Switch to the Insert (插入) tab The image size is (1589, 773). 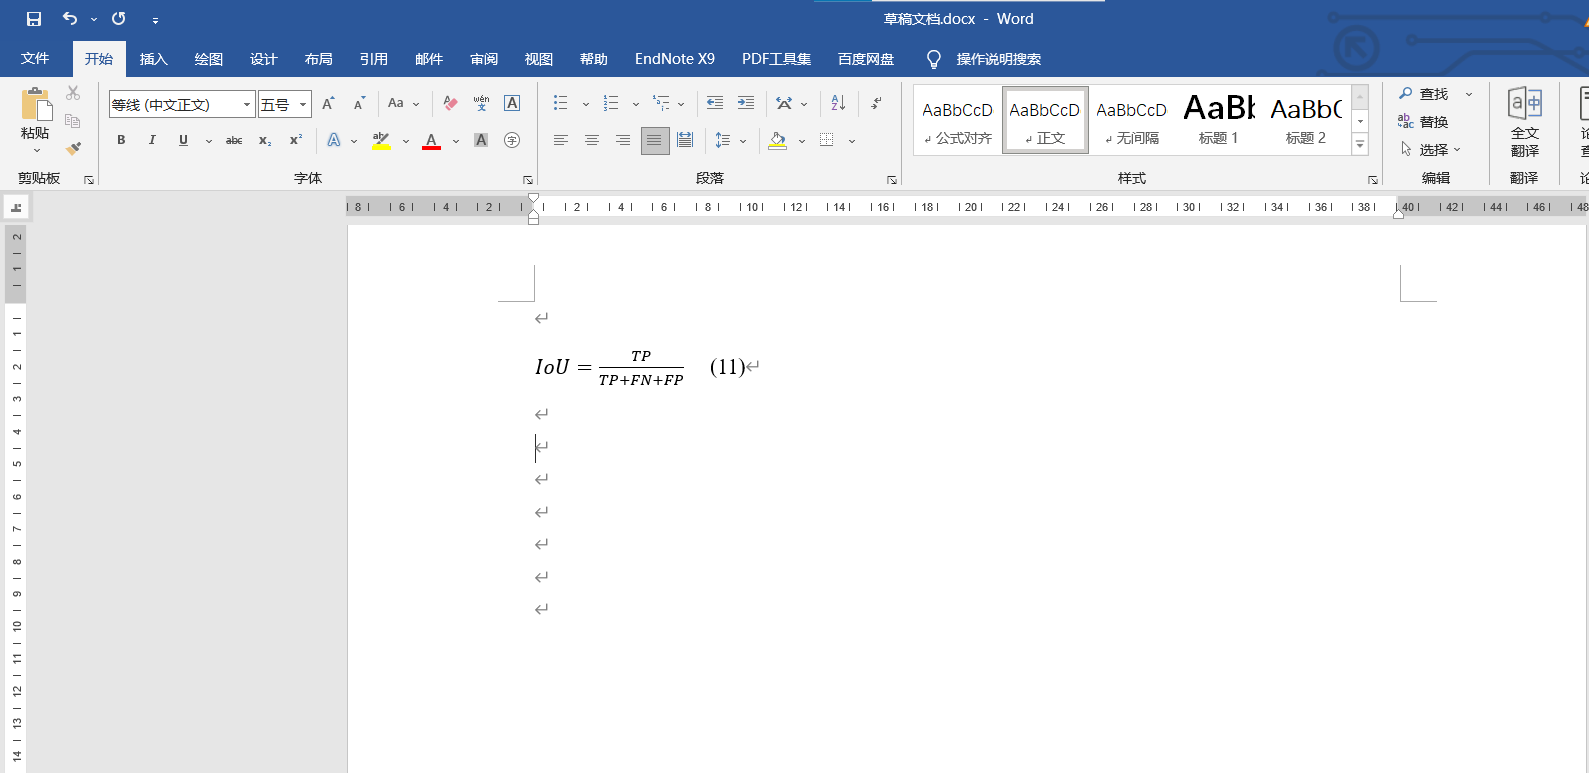tap(153, 59)
